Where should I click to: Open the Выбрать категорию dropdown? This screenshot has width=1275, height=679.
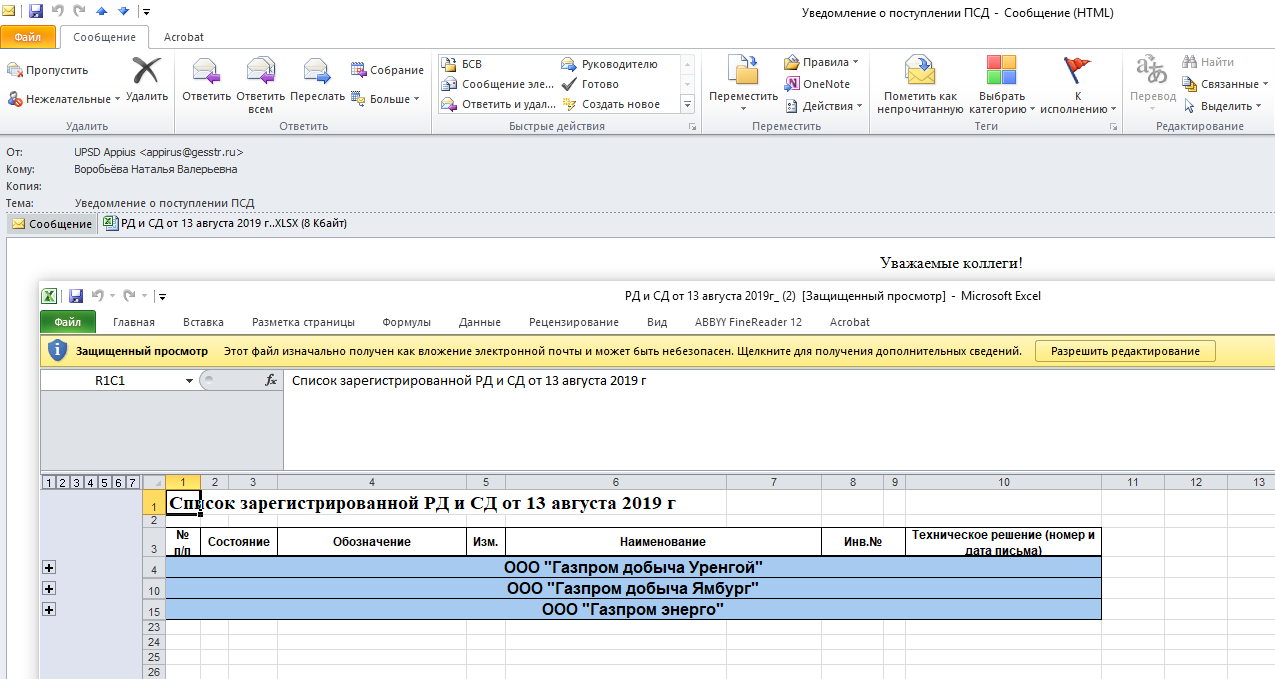click(1001, 84)
